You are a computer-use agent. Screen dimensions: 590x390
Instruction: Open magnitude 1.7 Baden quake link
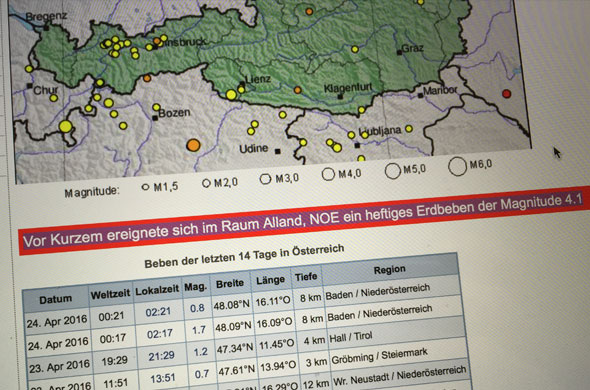point(199,330)
